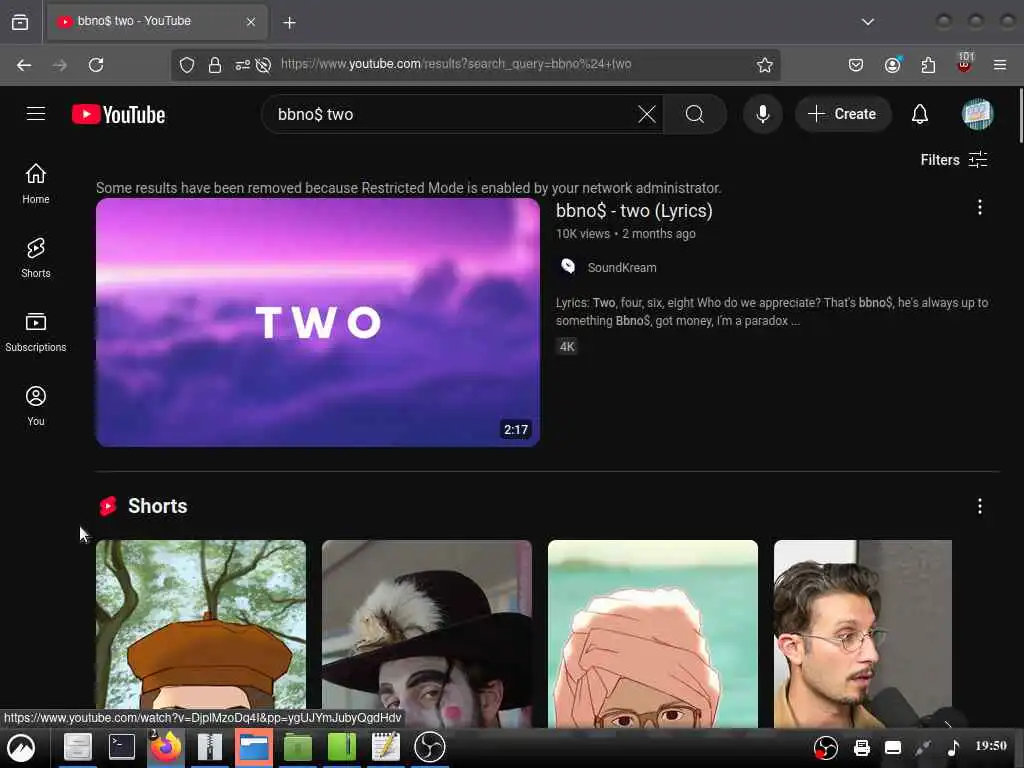Image resolution: width=1024 pixels, height=768 pixels.
Task: Open the 'bbno$ - two (Lyrics)' title link
Action: coord(633,211)
